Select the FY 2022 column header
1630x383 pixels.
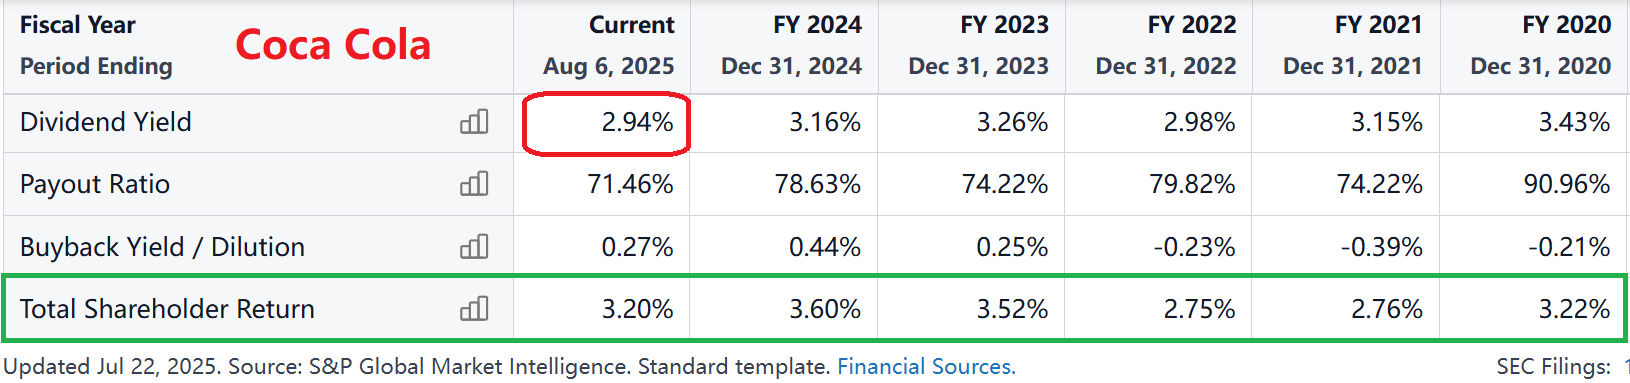click(x=1165, y=46)
